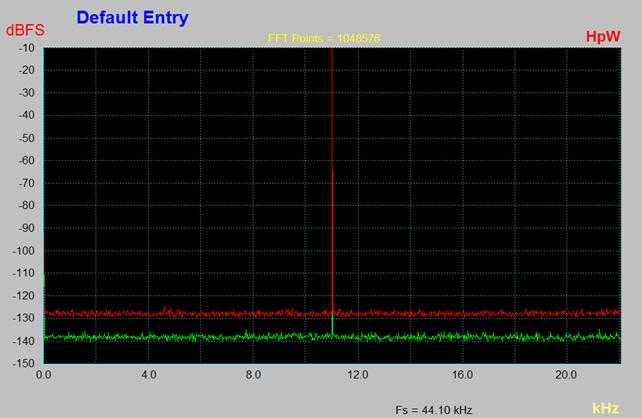Click the "-150" y-axis label
The width and height of the screenshot is (642, 418).
24,363
